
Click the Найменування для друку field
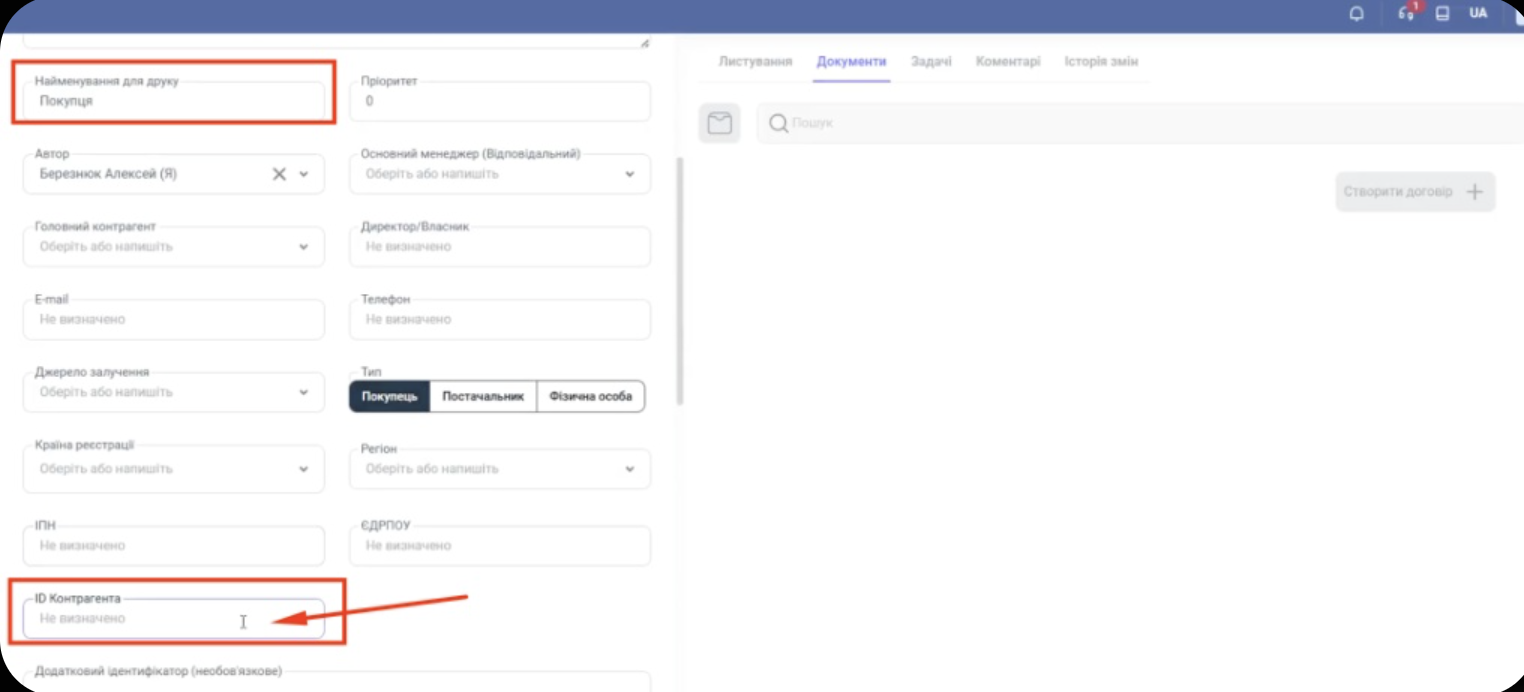(175, 101)
